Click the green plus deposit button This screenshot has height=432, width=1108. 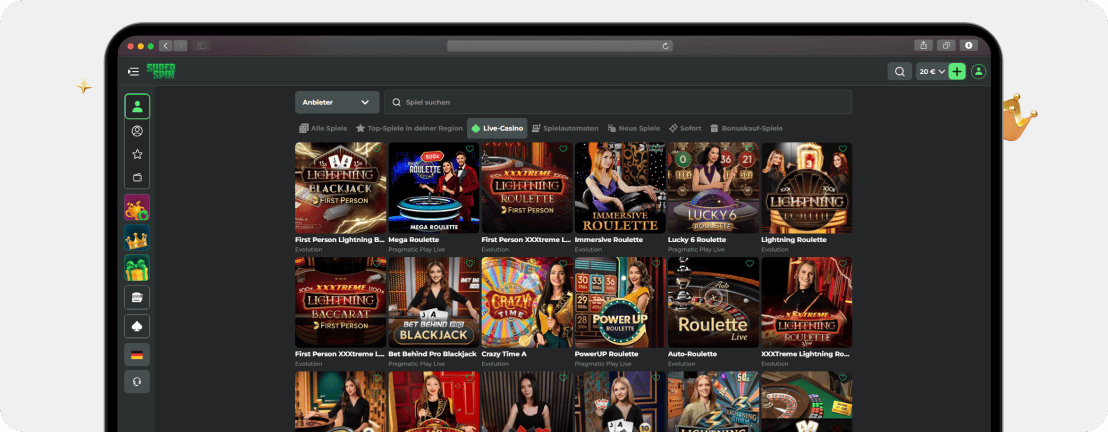pos(957,71)
